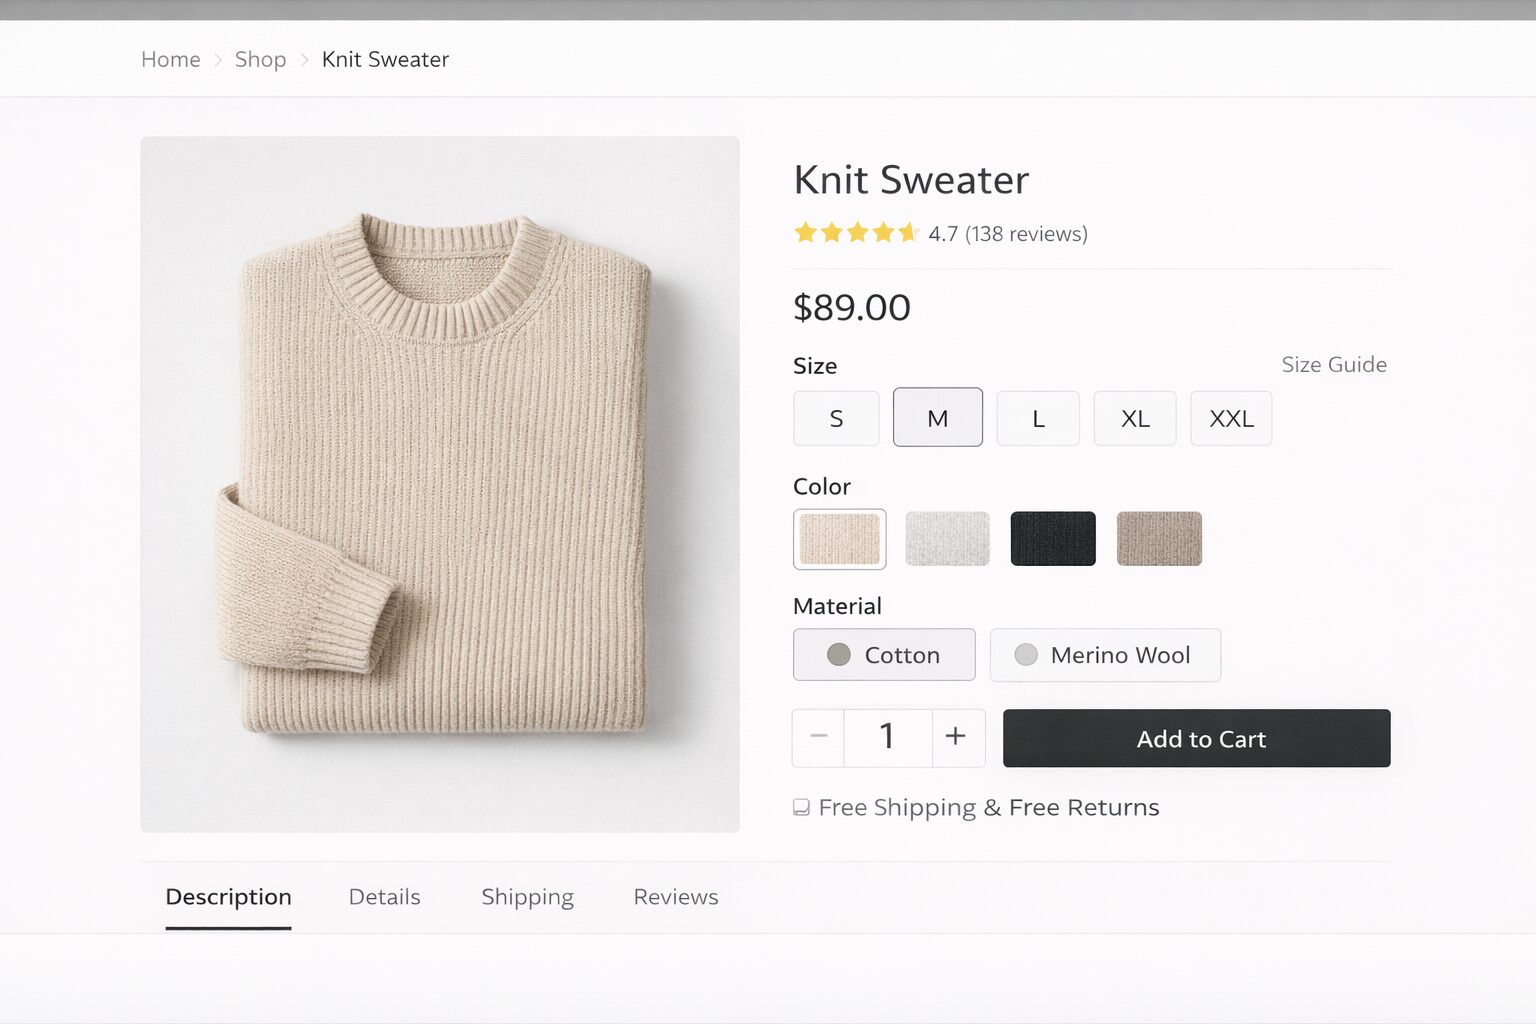The height and width of the screenshot is (1024, 1536).
Task: Go to Home in the breadcrumb
Action: [x=171, y=60]
